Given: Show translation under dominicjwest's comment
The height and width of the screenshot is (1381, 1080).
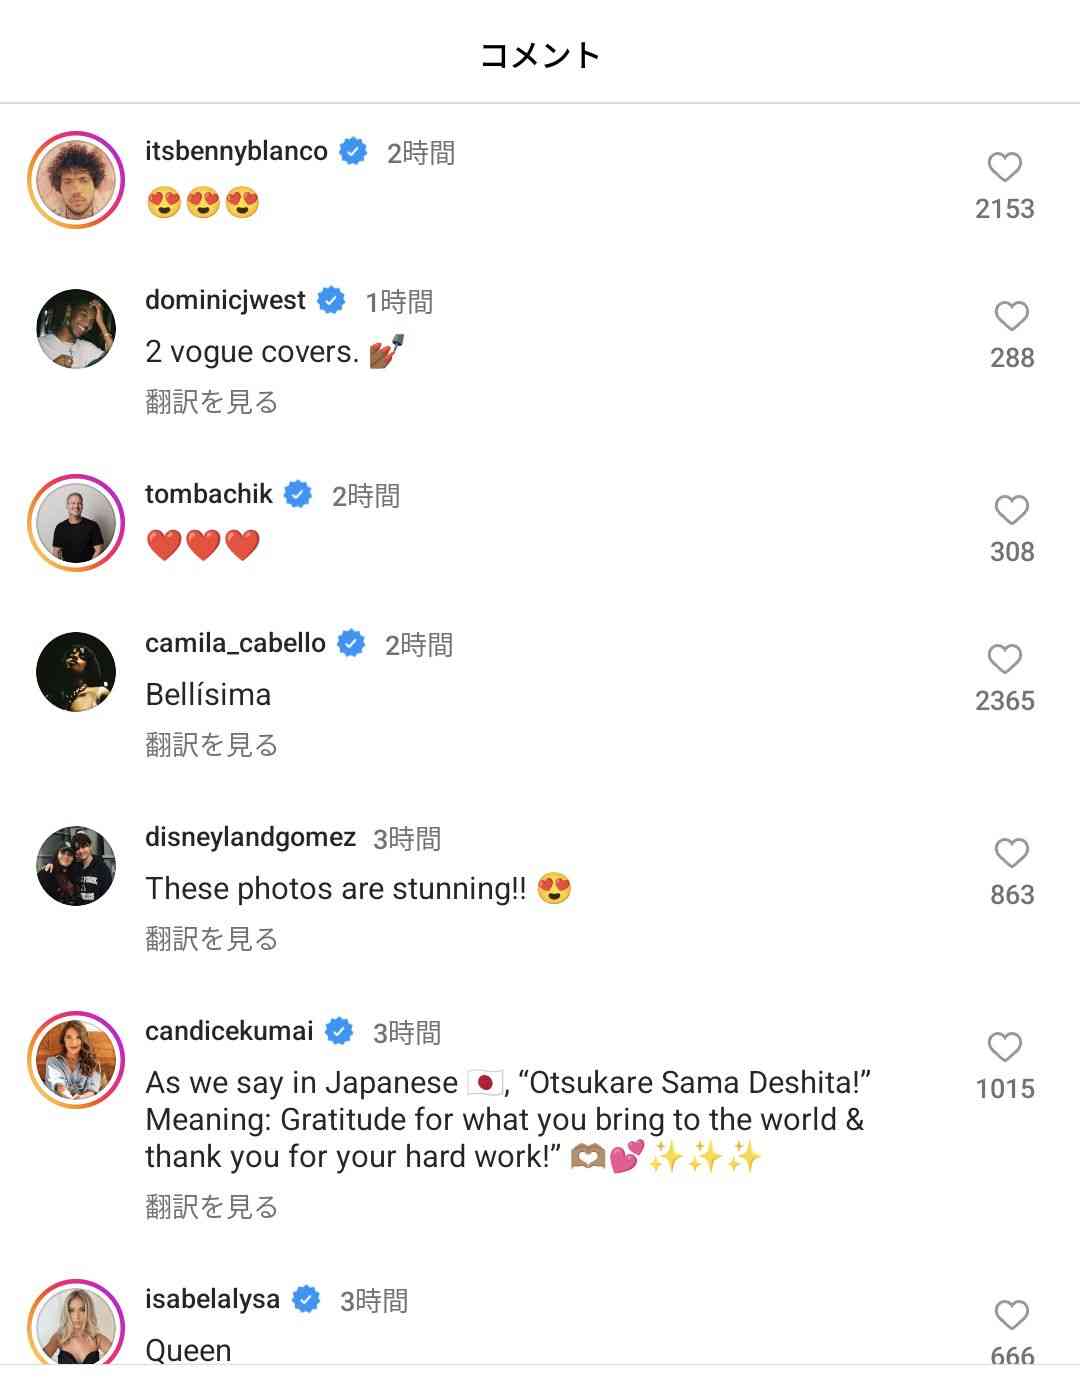Looking at the screenshot, I should (211, 402).
